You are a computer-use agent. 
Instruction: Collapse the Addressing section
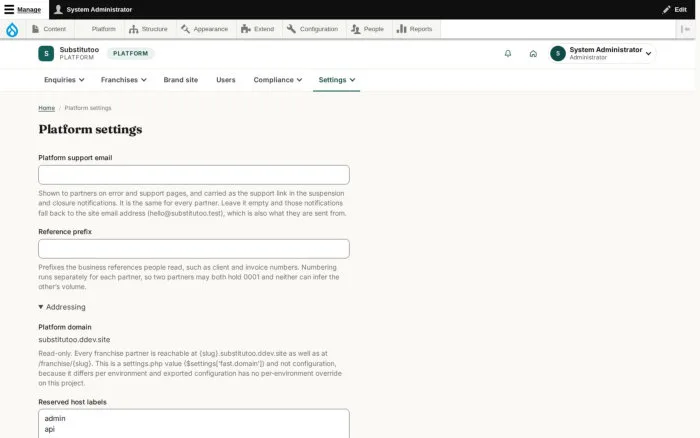tap(62, 307)
